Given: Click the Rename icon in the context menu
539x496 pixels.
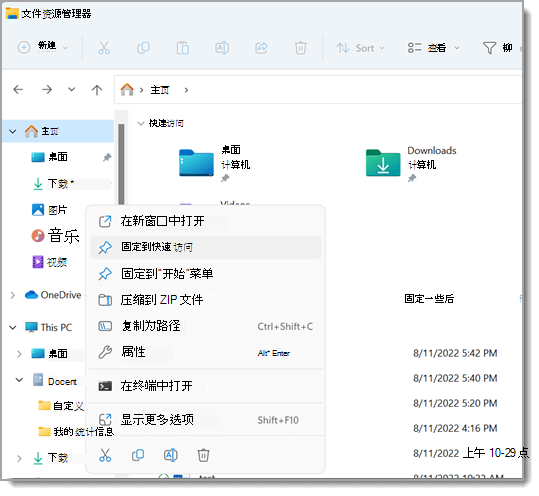Looking at the screenshot, I should [x=170, y=455].
